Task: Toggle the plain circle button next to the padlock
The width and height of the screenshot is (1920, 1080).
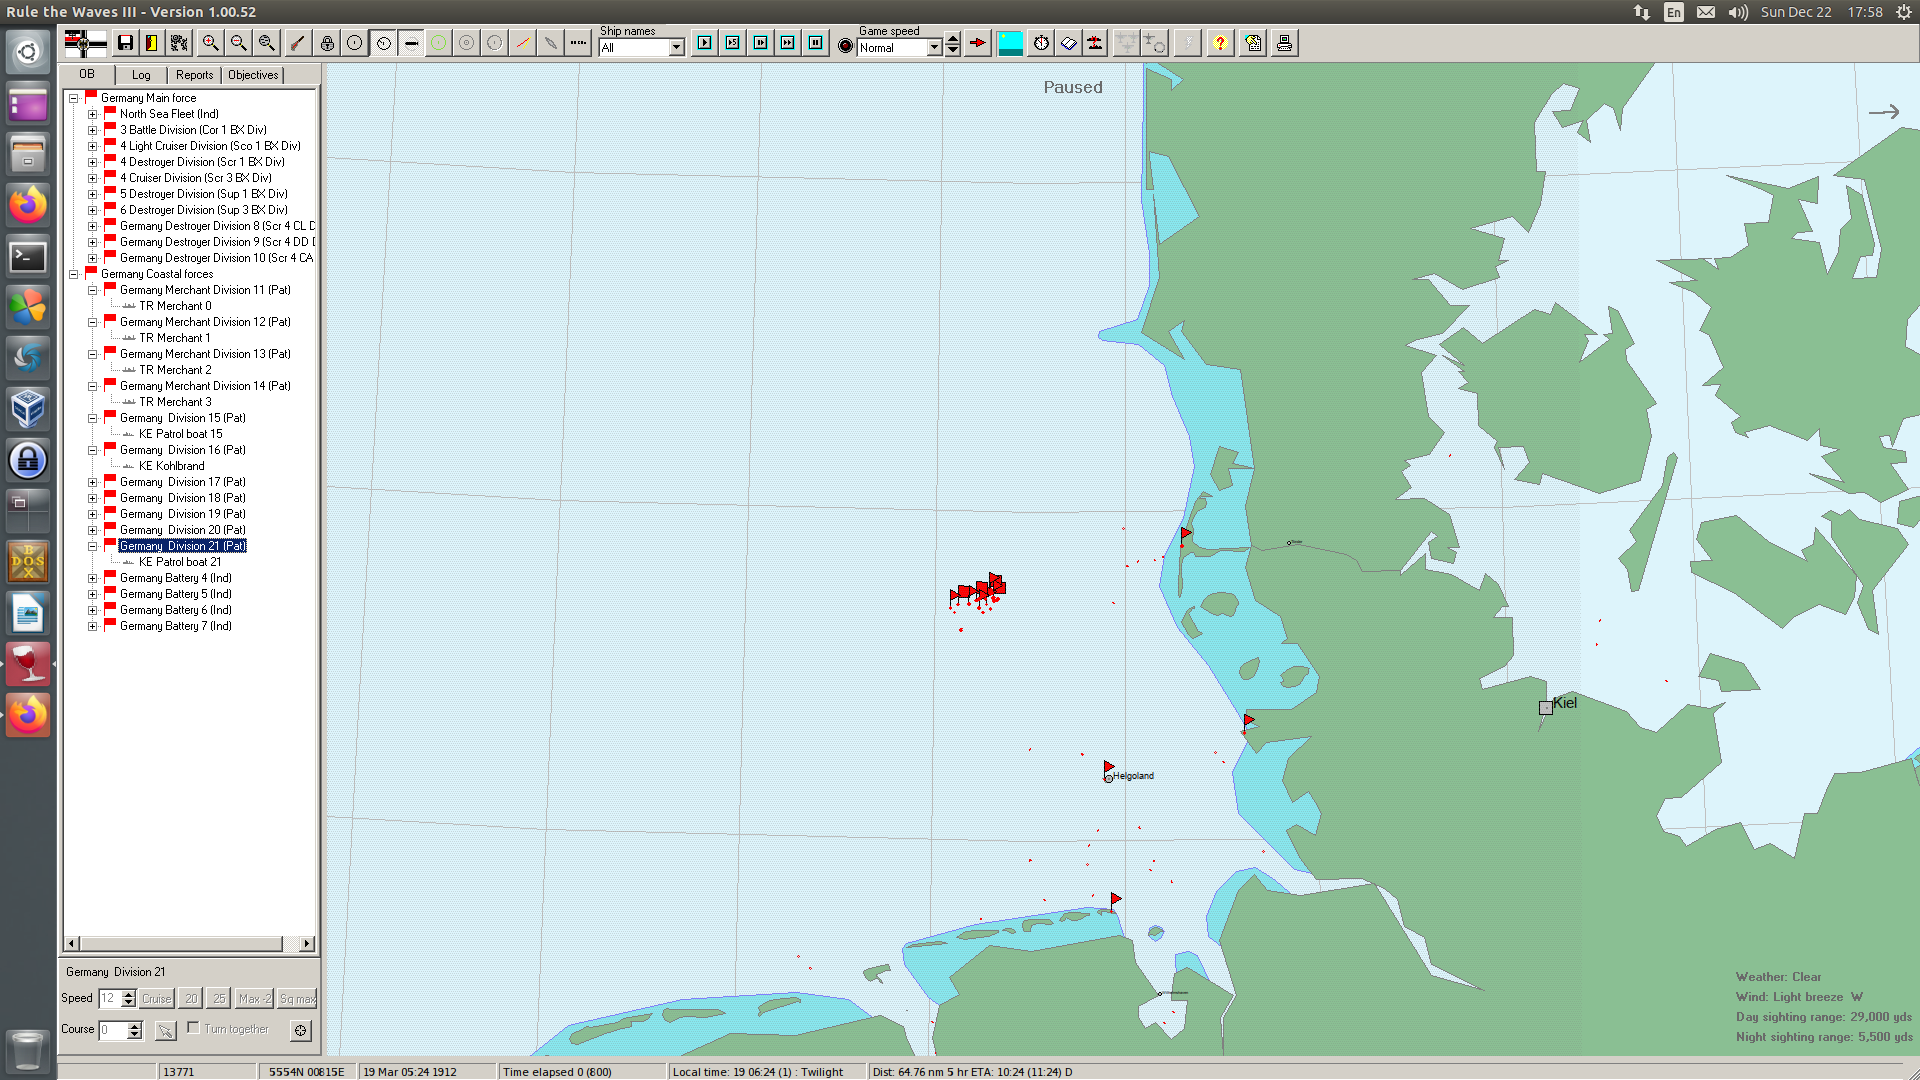Action: 355,43
